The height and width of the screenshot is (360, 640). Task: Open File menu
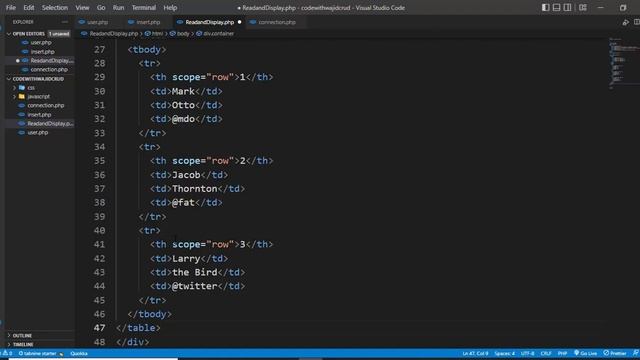tap(11, 7)
